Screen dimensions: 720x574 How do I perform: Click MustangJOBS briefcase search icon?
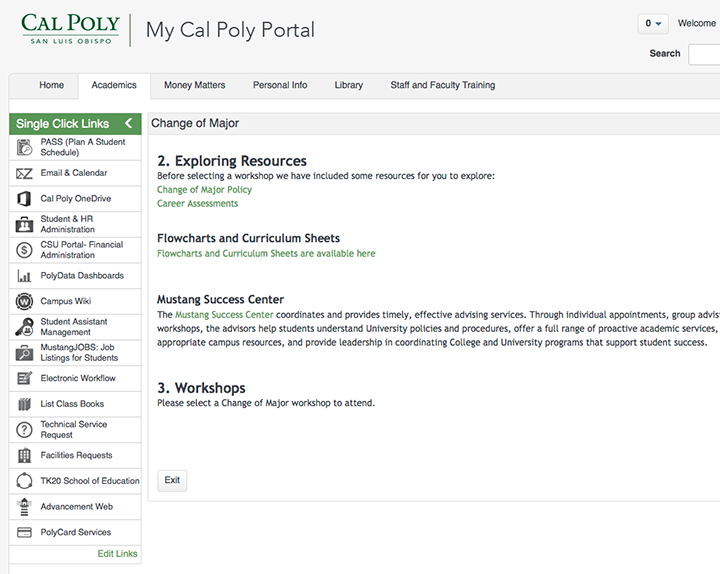(24, 353)
